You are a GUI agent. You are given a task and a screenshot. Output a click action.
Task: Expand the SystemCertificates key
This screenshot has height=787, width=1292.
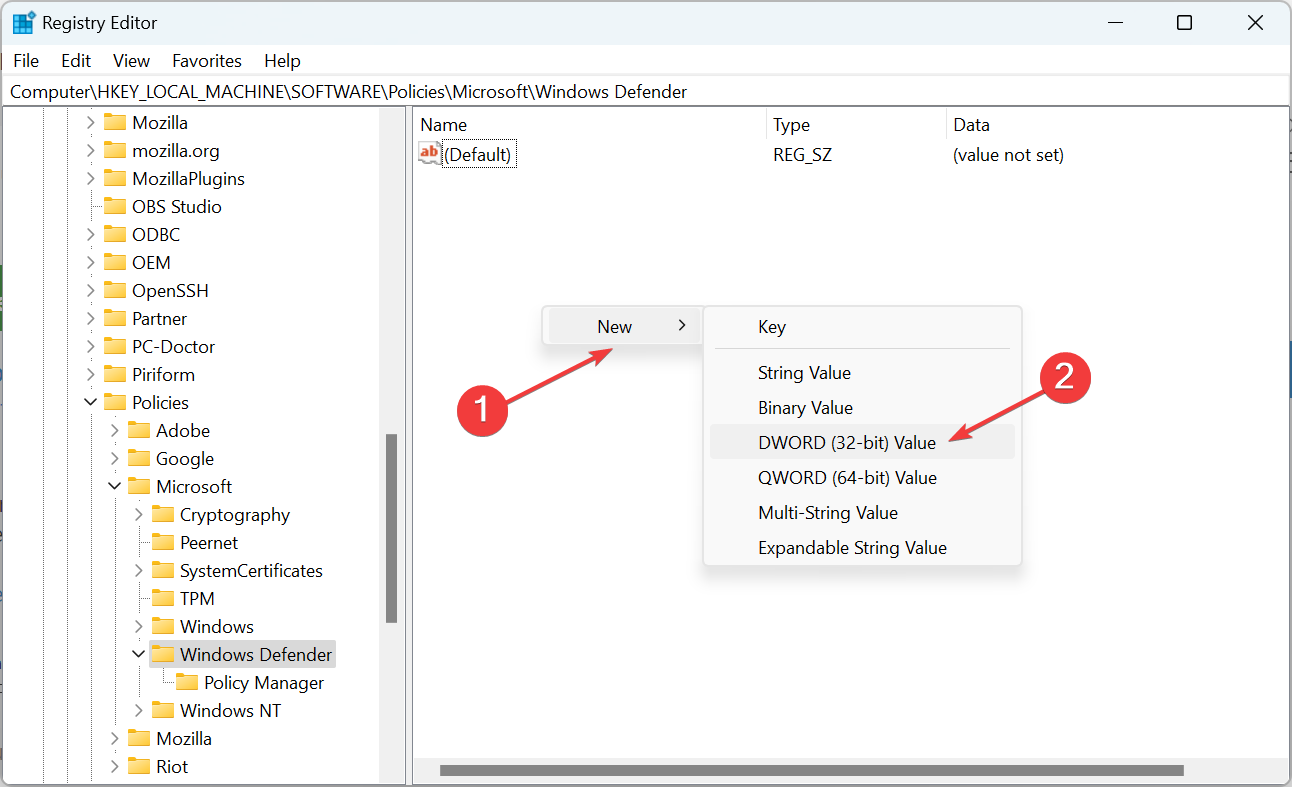click(138, 570)
